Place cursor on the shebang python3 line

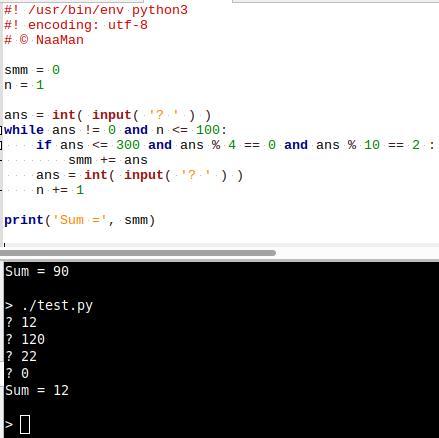(x=96, y=10)
